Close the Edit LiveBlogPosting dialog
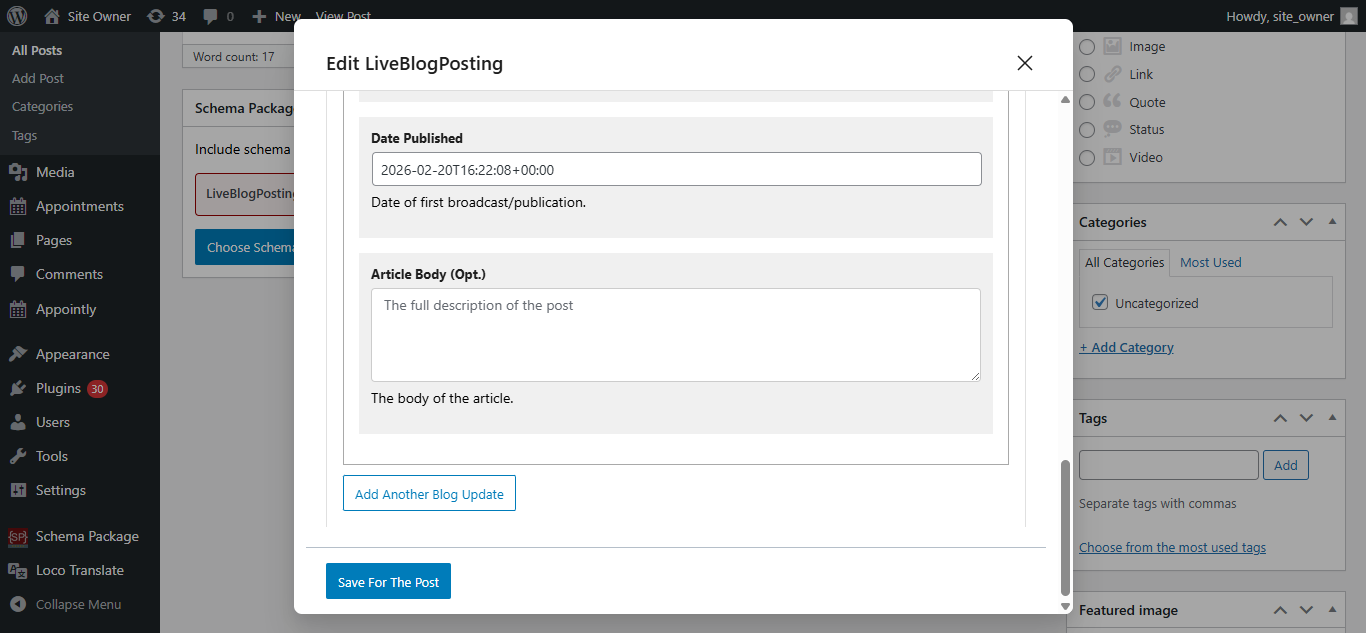Screen dimensions: 1366x633 (x=1024, y=63)
